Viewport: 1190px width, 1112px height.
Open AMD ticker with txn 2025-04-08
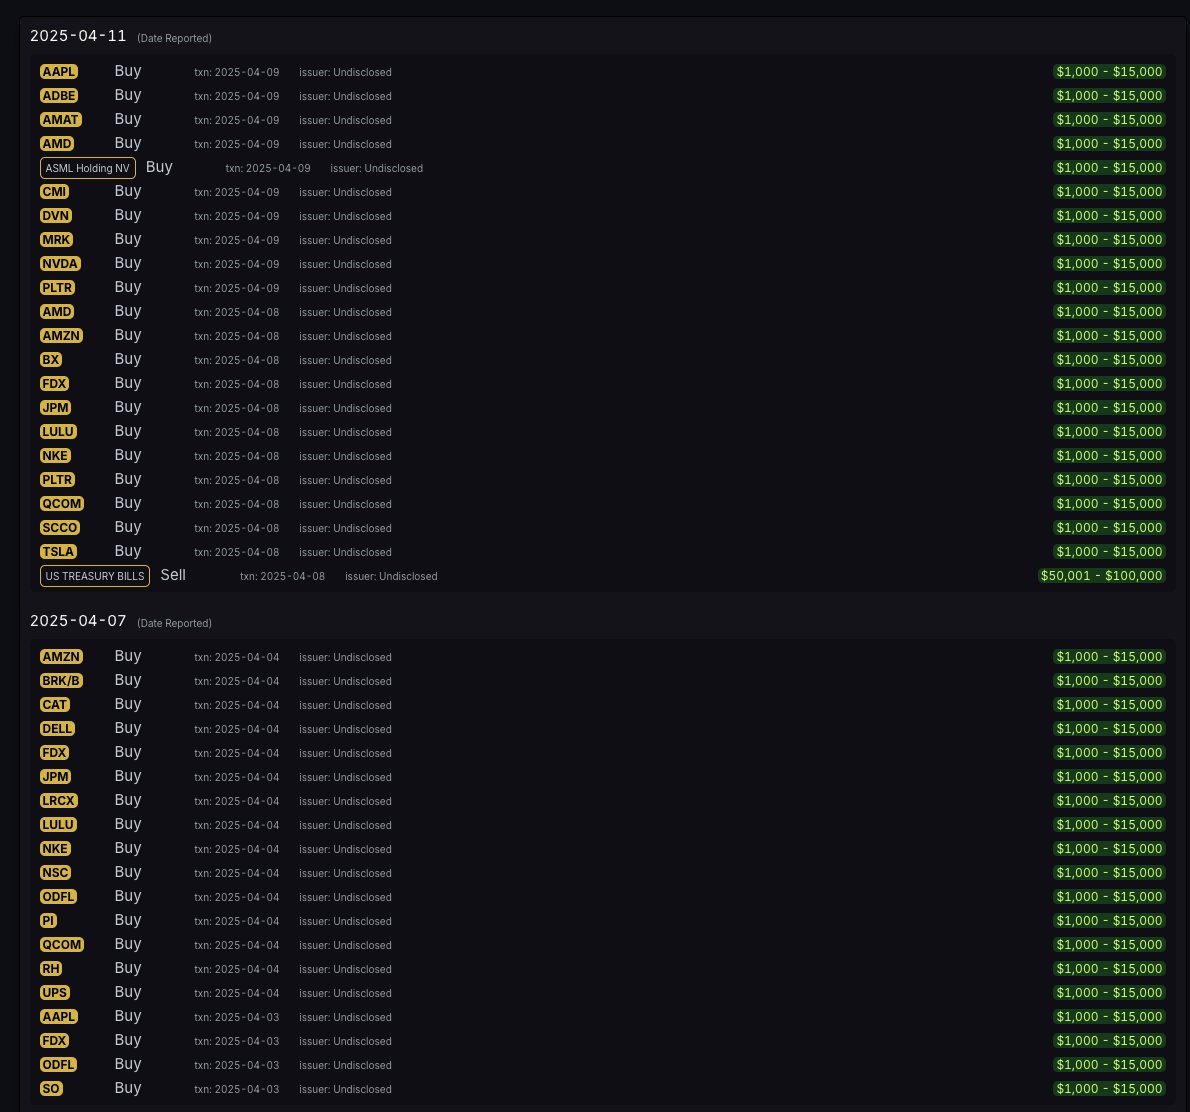57,312
